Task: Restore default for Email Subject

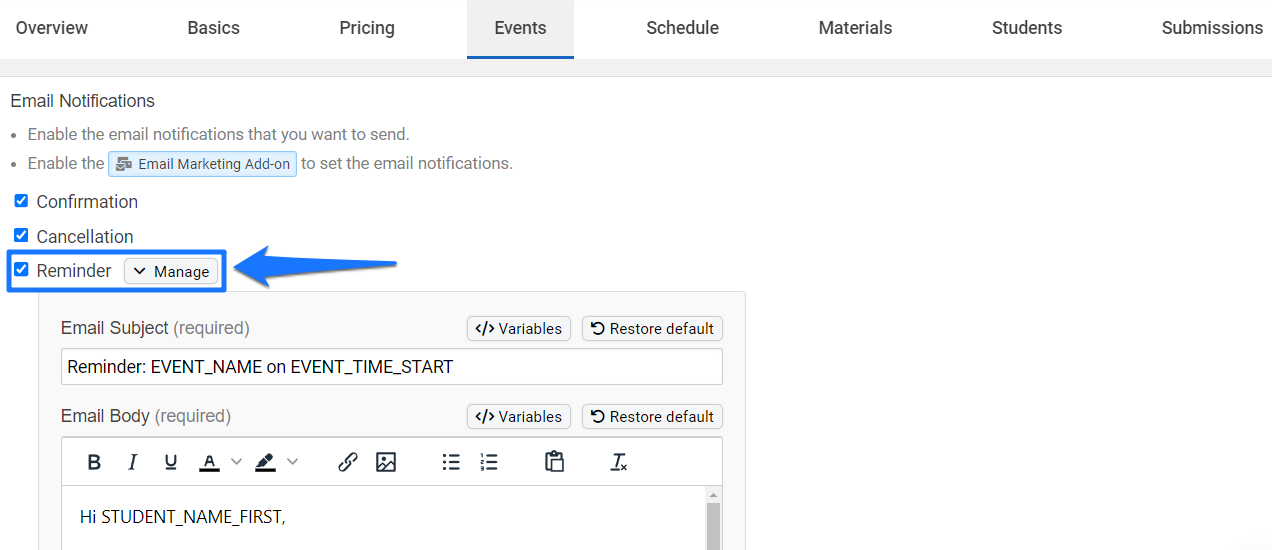Action: [652, 328]
